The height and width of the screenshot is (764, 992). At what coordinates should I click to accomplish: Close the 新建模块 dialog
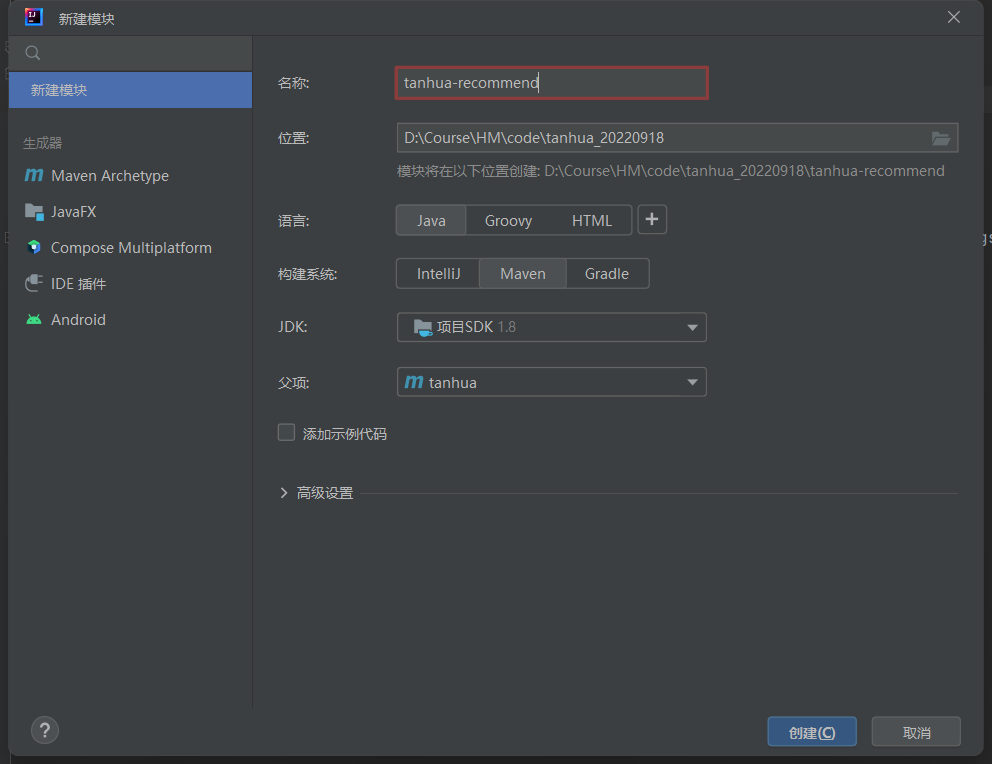[953, 17]
